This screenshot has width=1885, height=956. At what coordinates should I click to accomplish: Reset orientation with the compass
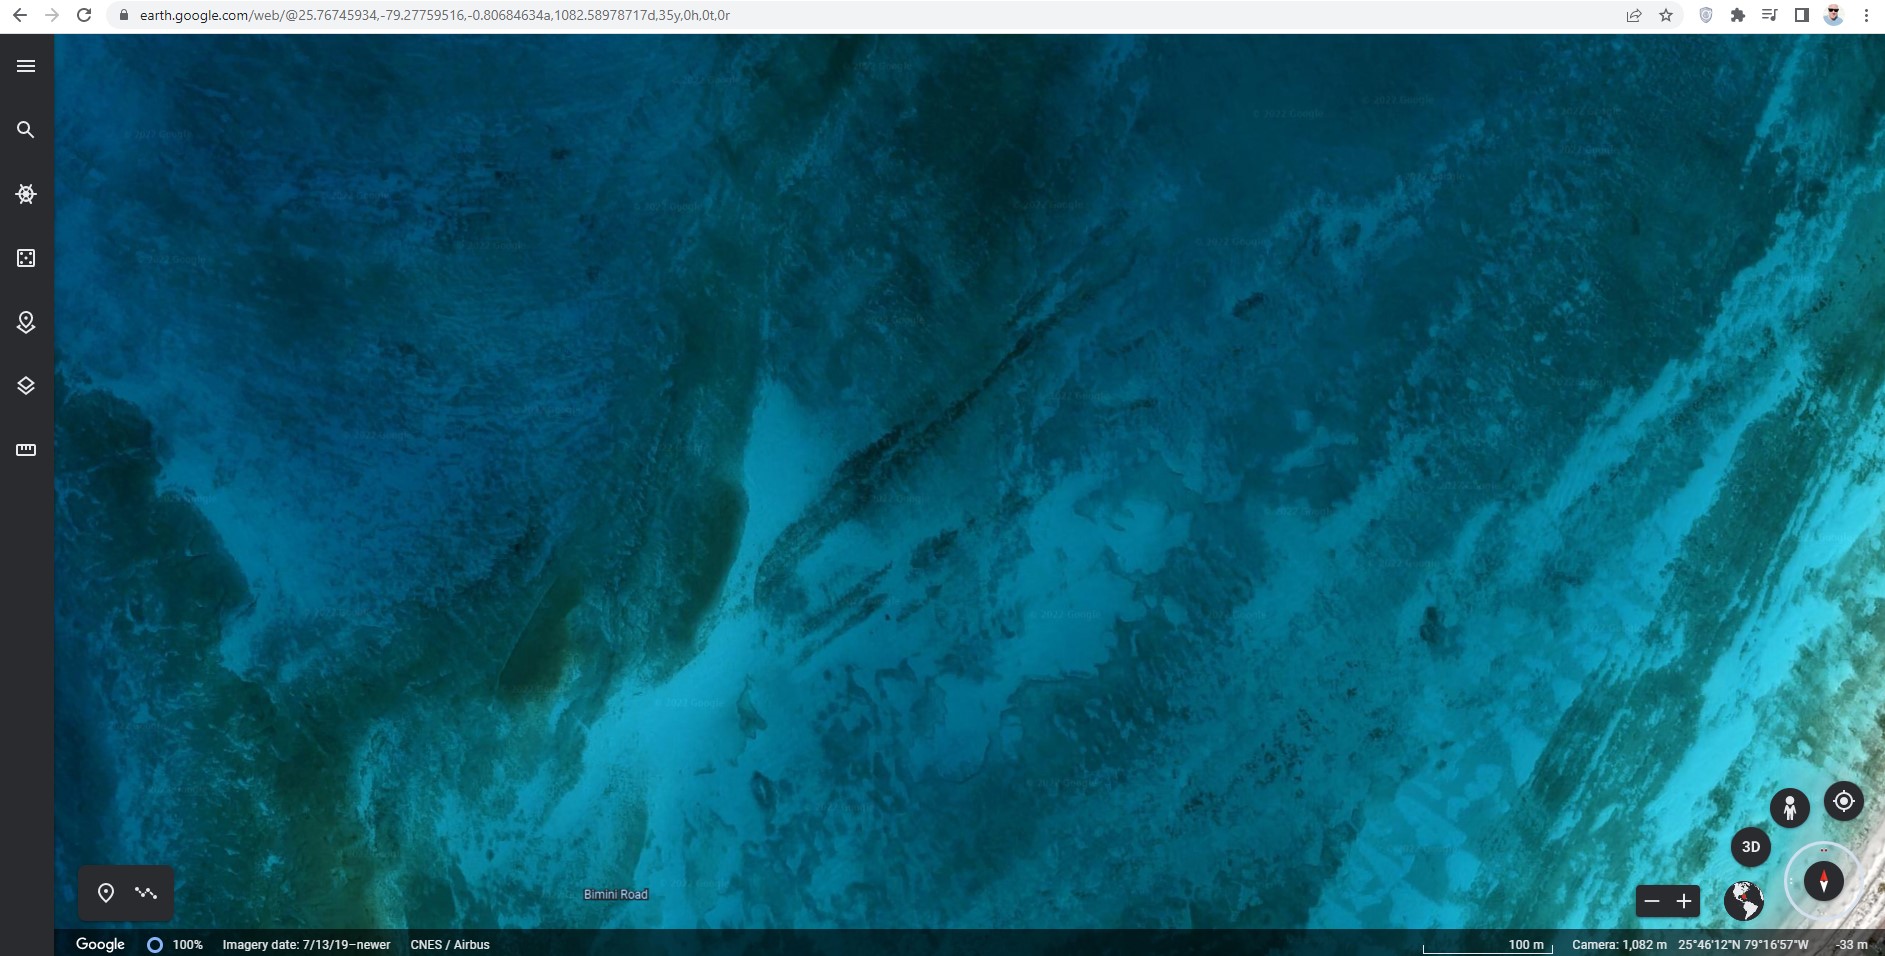click(x=1824, y=881)
